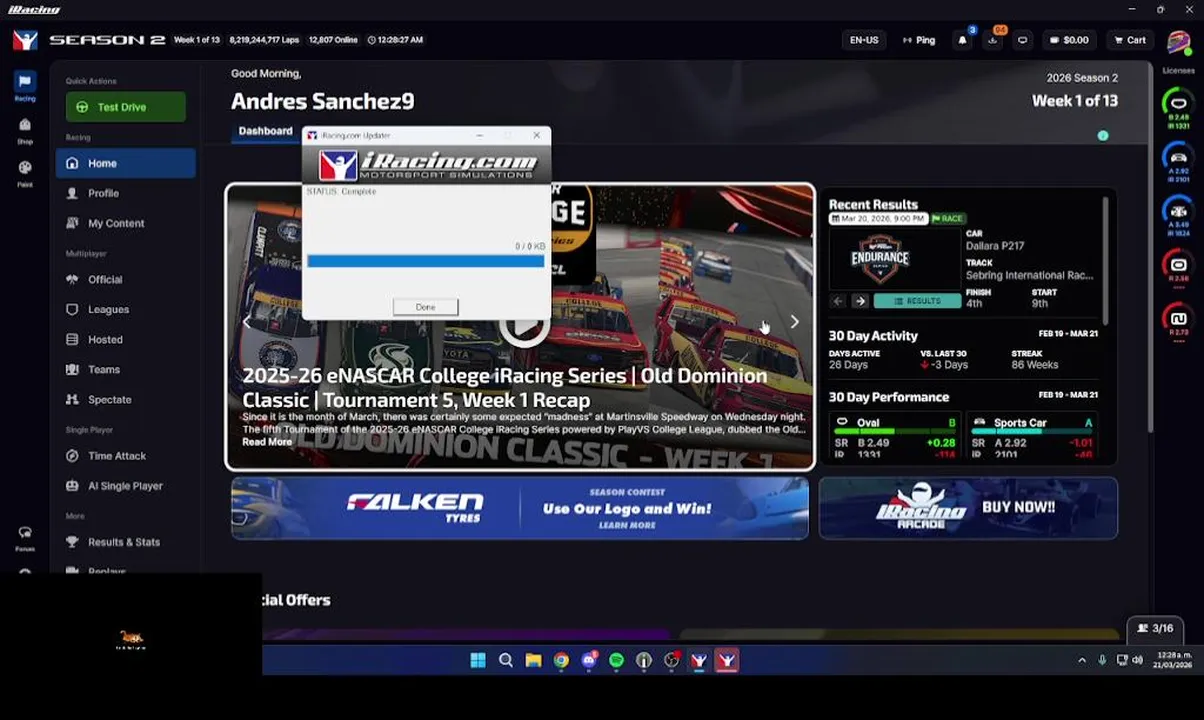The height and width of the screenshot is (720, 1204).
Task: Open the $0.00 credits balance
Action: point(1069,40)
